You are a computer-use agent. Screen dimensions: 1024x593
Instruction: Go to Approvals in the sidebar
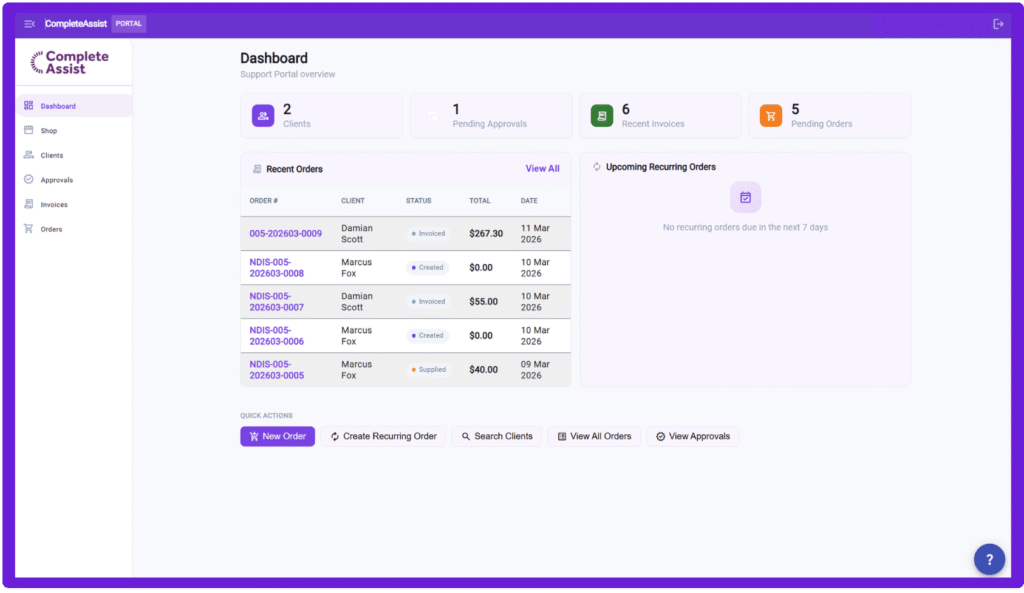(56, 180)
